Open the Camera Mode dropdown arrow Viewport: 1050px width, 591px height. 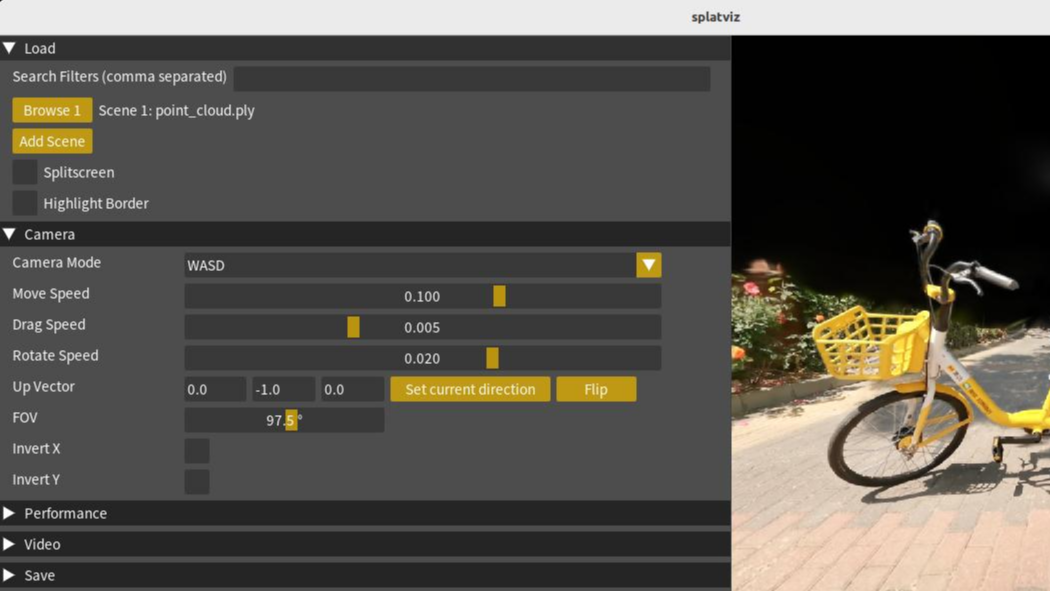click(x=648, y=265)
